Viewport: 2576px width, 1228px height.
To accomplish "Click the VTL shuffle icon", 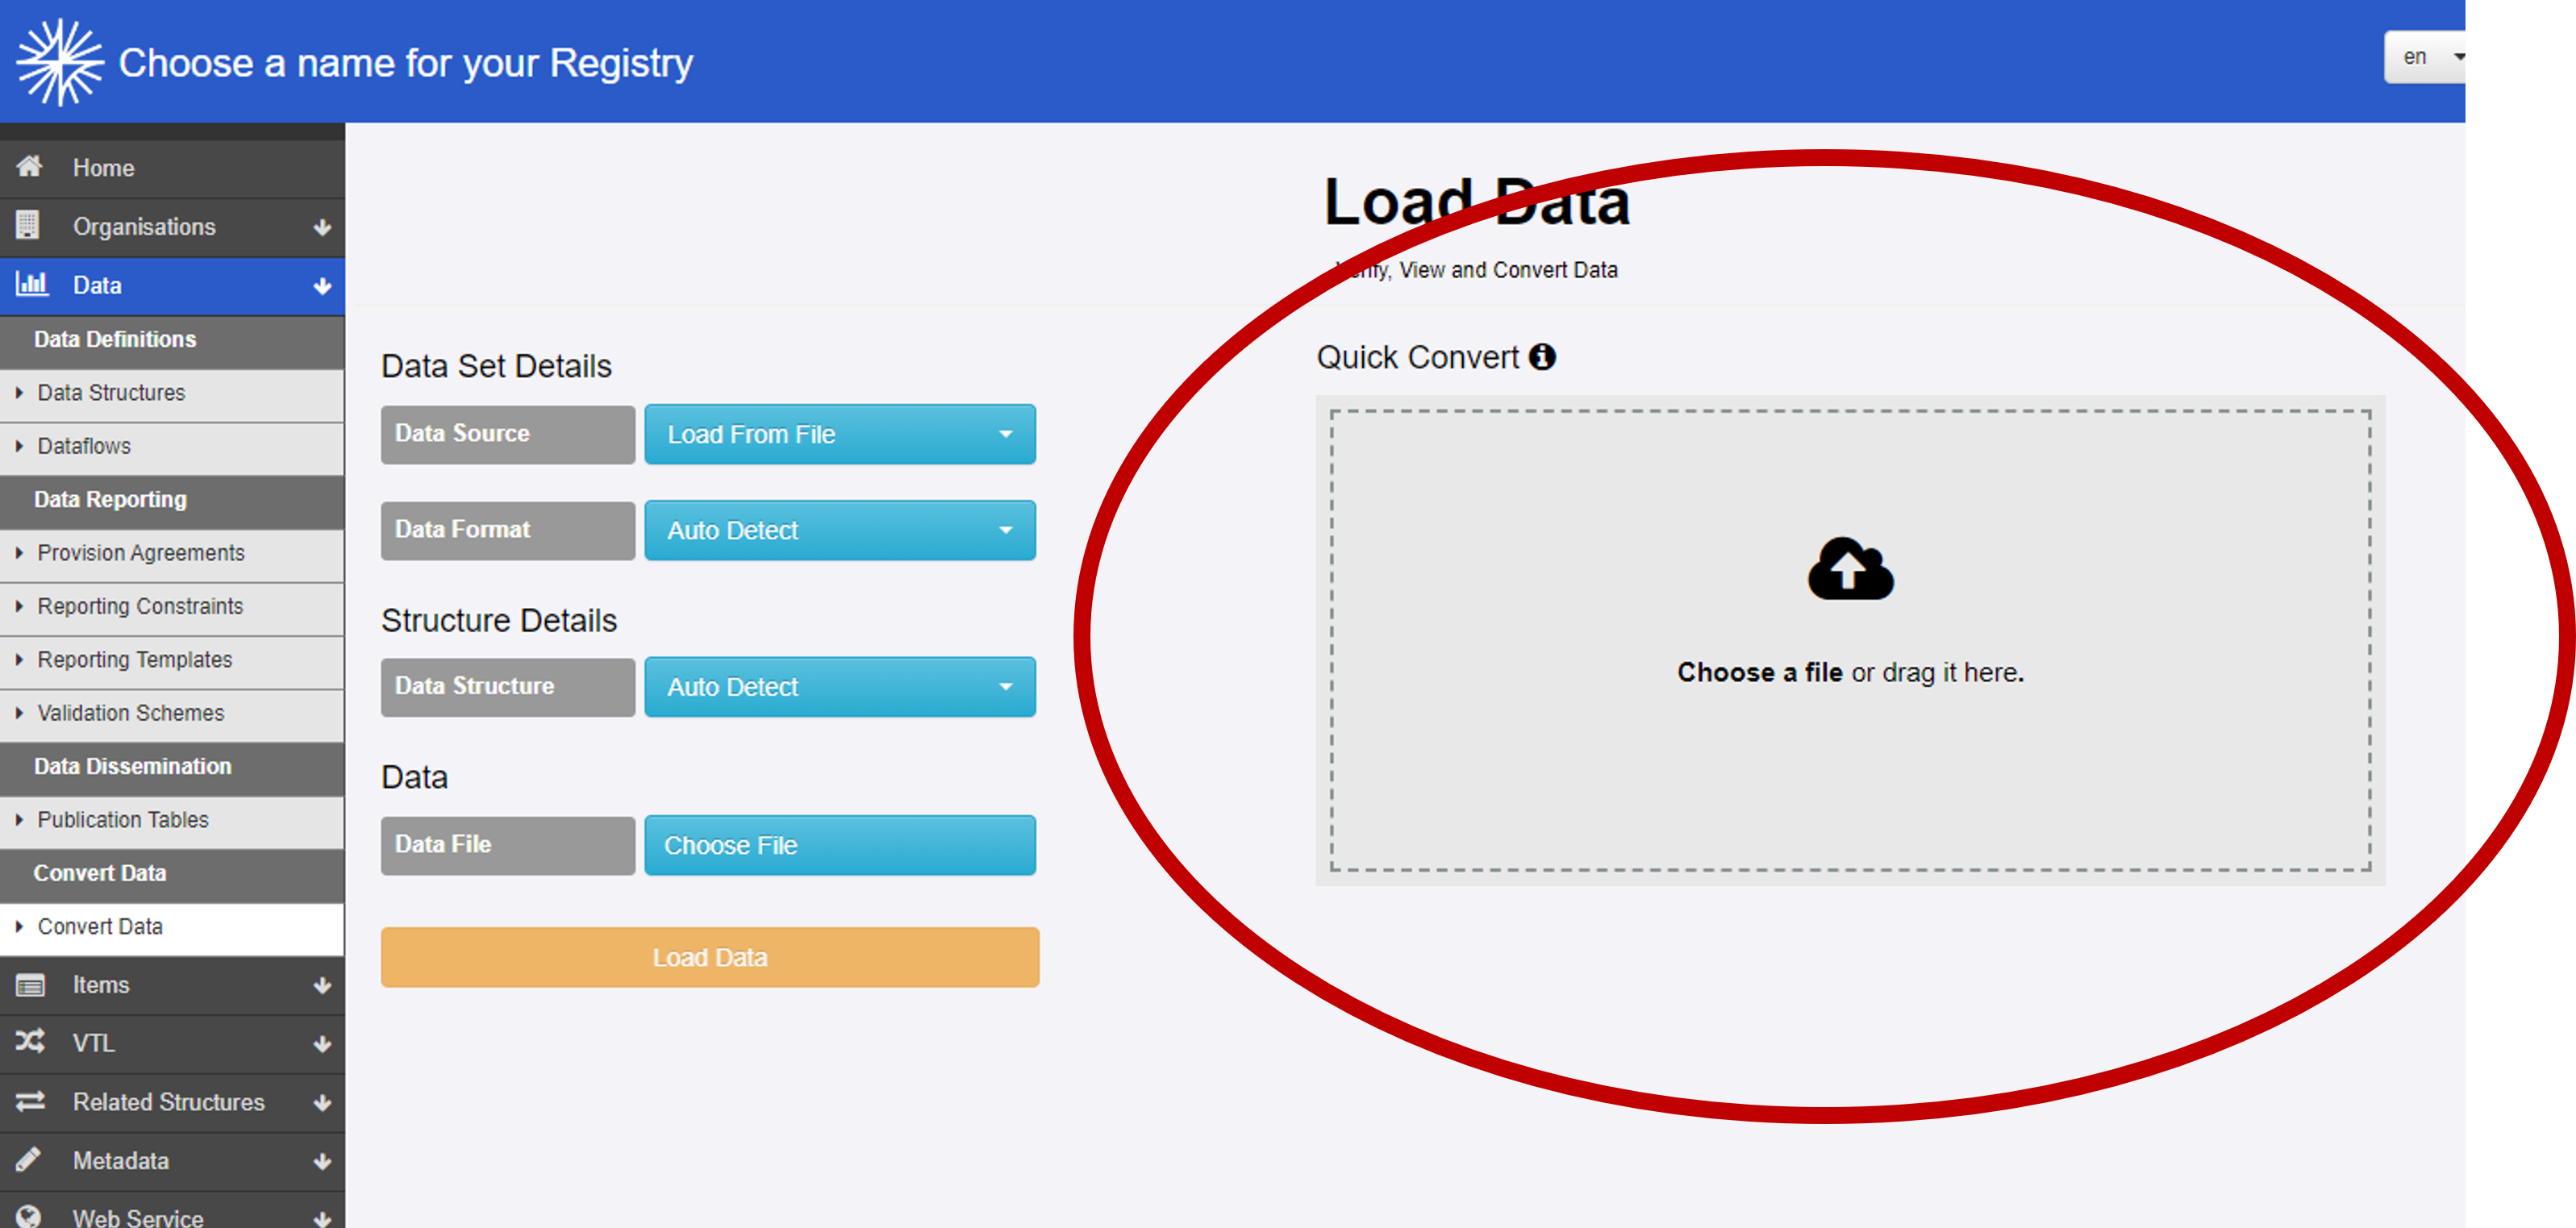I will tap(30, 1042).
